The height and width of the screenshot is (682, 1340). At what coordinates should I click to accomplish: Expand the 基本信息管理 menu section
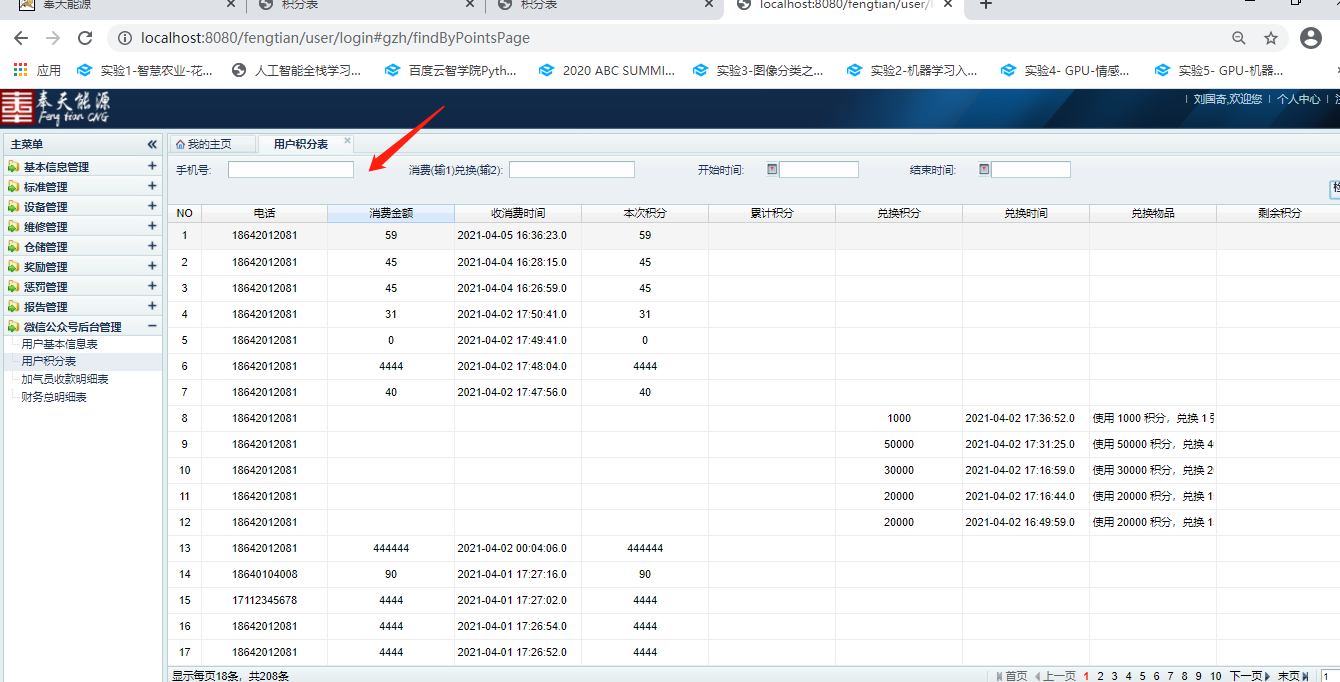pyautogui.click(x=152, y=167)
